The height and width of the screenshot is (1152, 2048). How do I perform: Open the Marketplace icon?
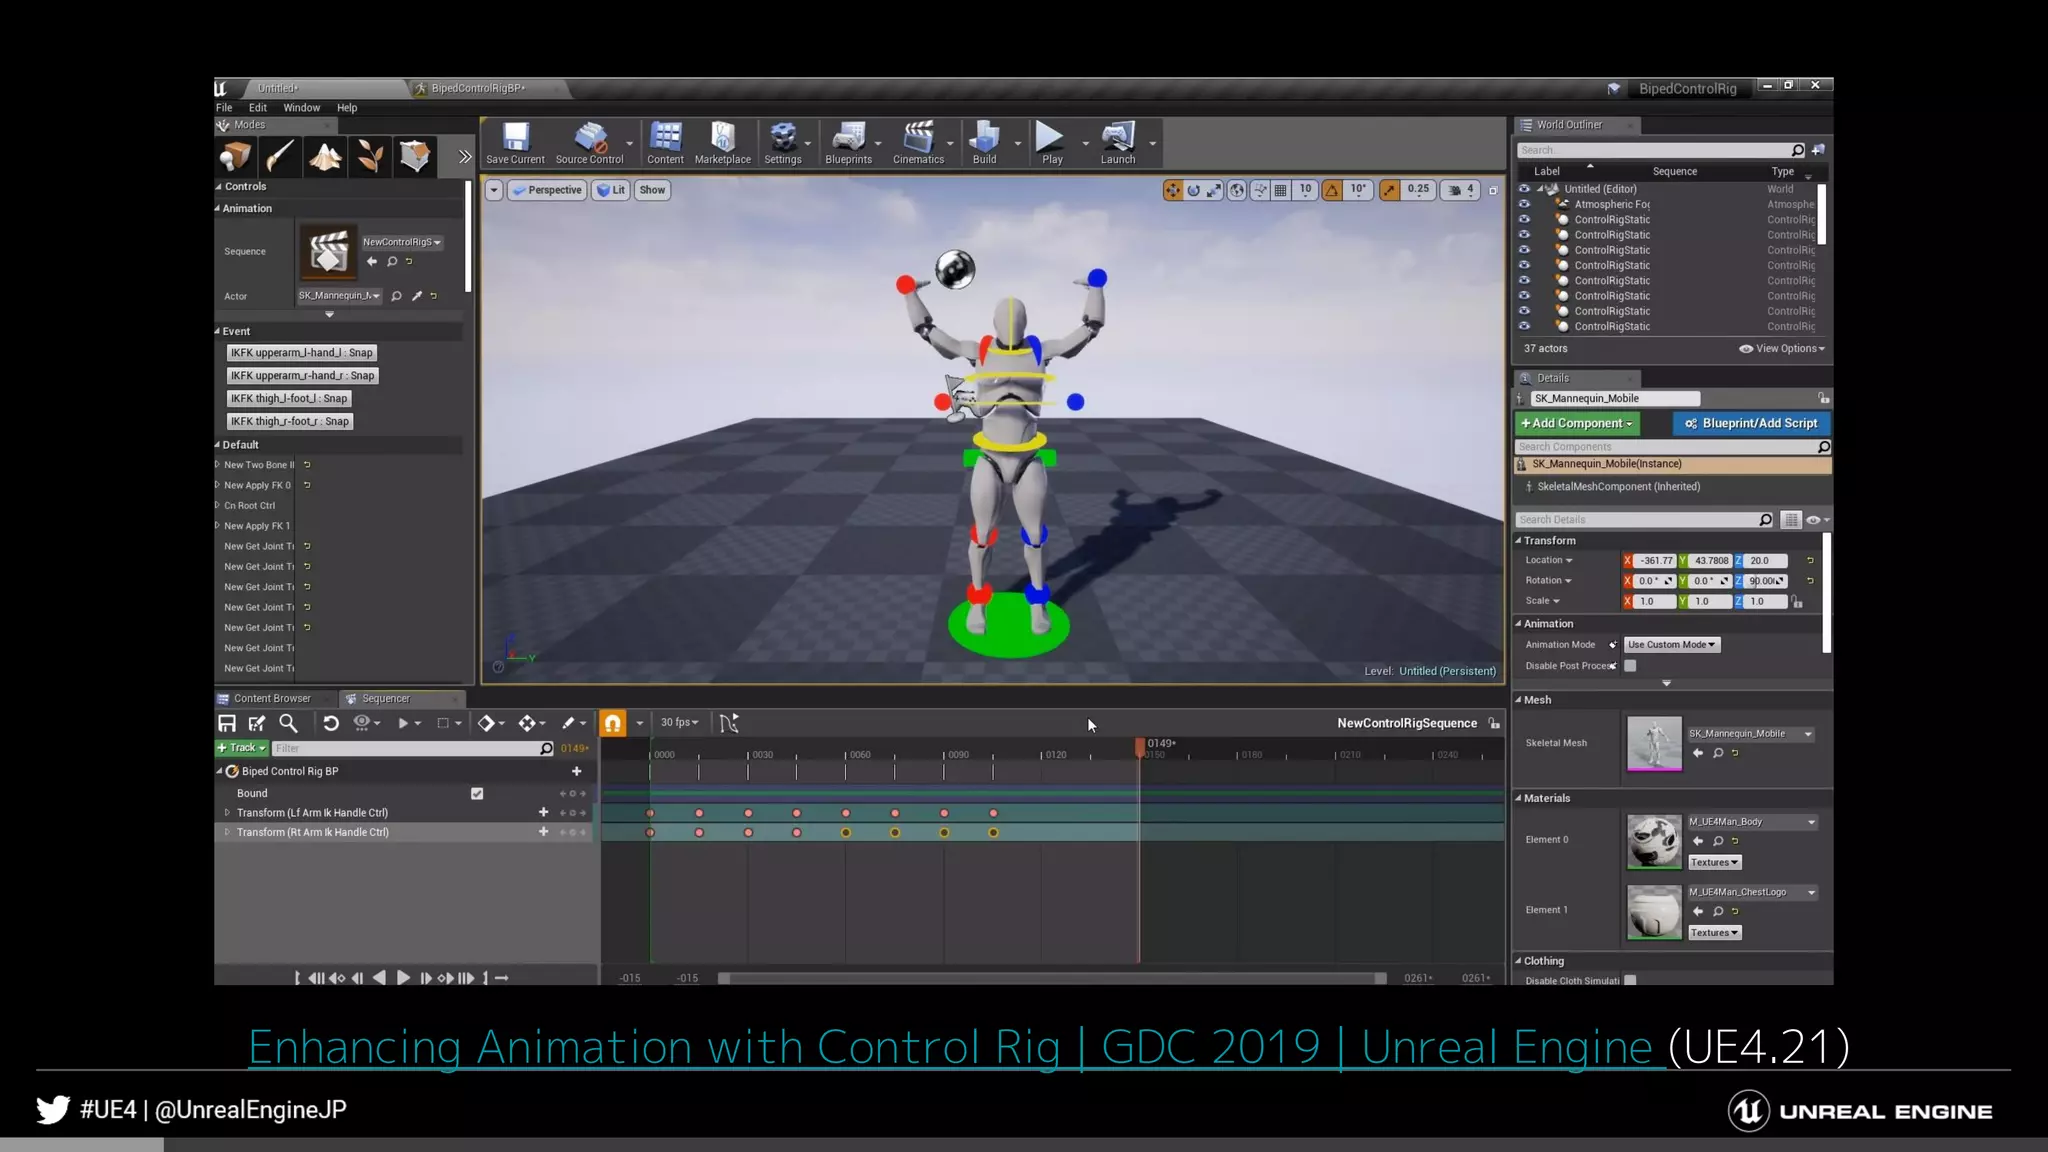click(x=722, y=142)
